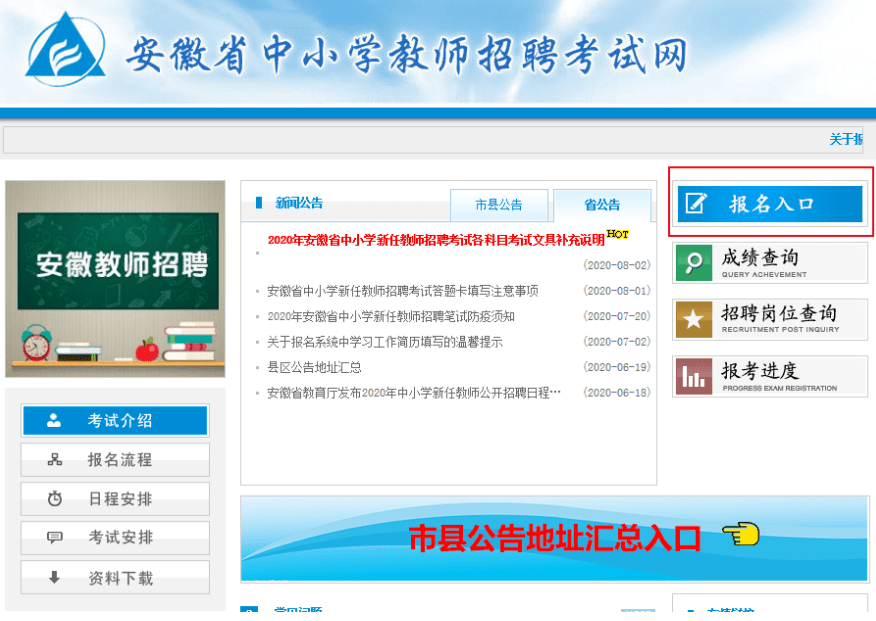This screenshot has width=876, height=621.
Task: Click the scrolling 关于 notice text
Action: click(x=846, y=139)
